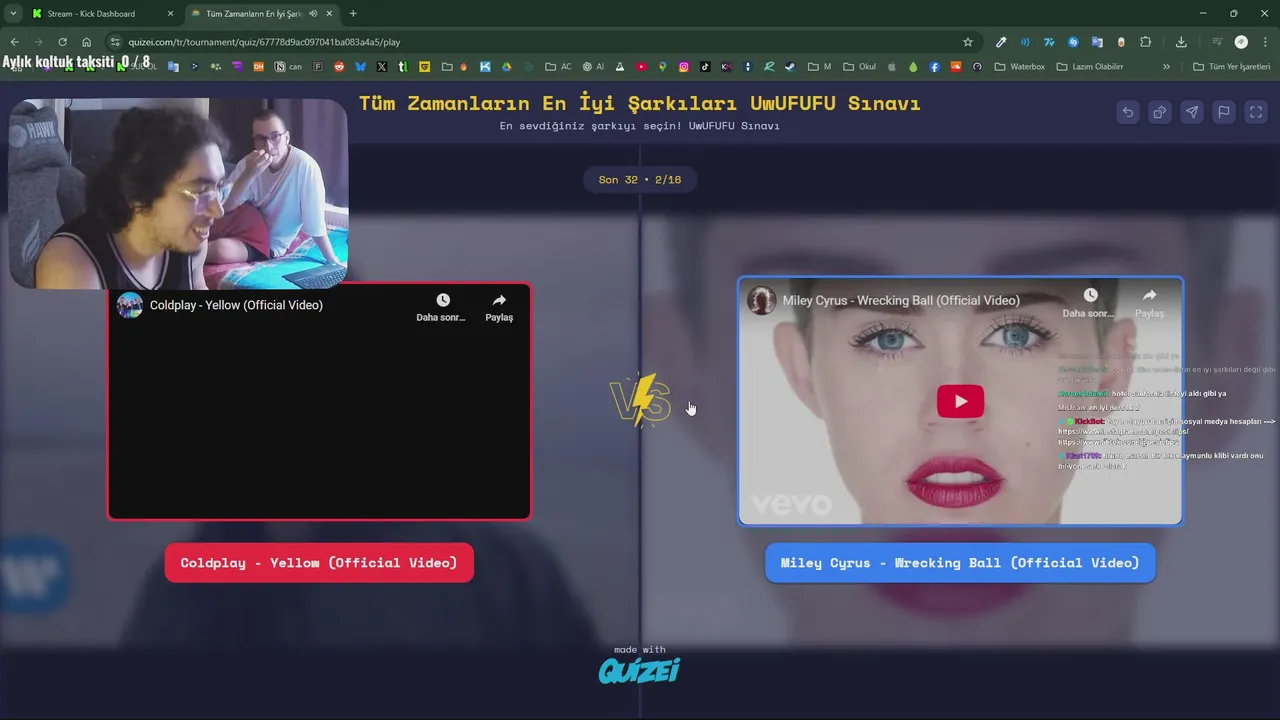
Task: Open Coldplay channel avatar in video
Action: tap(130, 305)
